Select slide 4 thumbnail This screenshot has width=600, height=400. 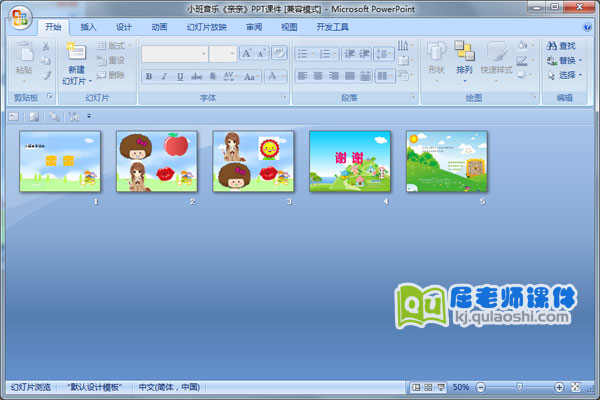point(350,161)
